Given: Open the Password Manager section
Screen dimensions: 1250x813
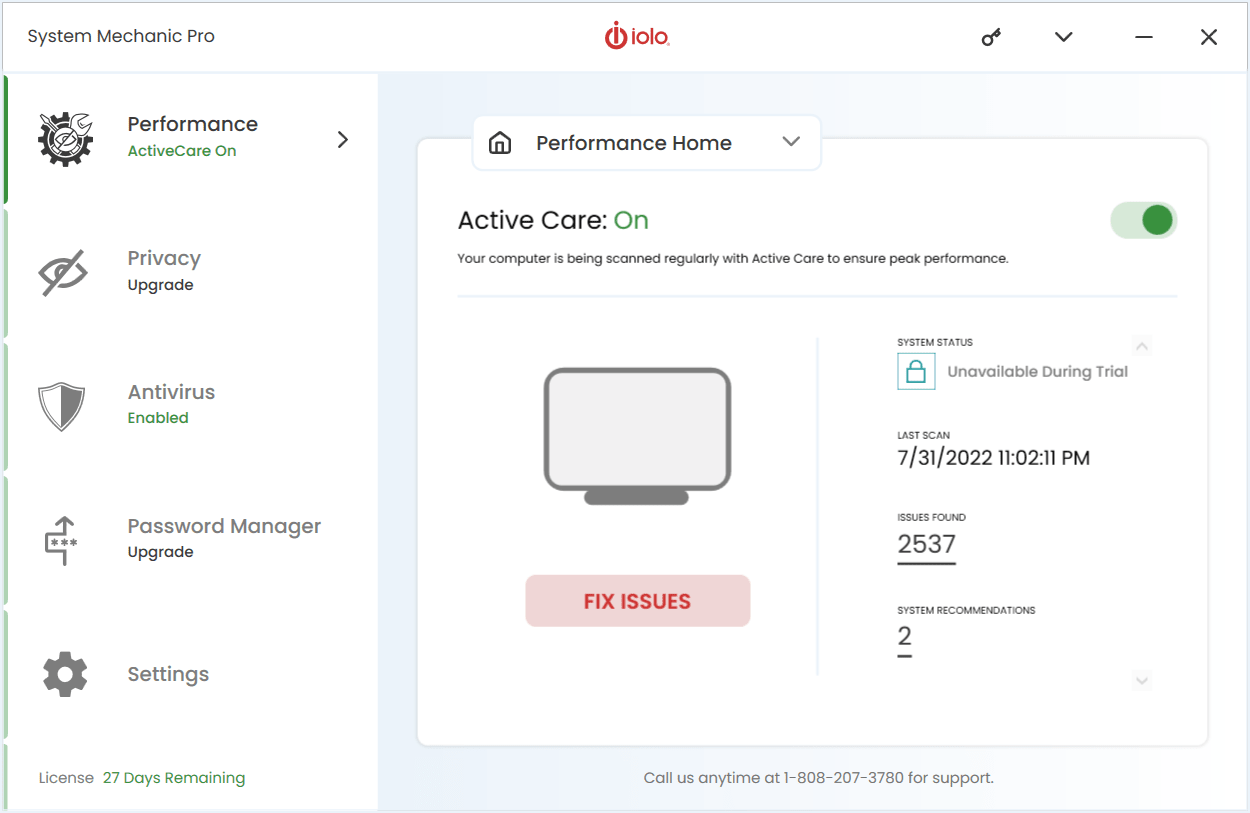Looking at the screenshot, I should click(191, 540).
